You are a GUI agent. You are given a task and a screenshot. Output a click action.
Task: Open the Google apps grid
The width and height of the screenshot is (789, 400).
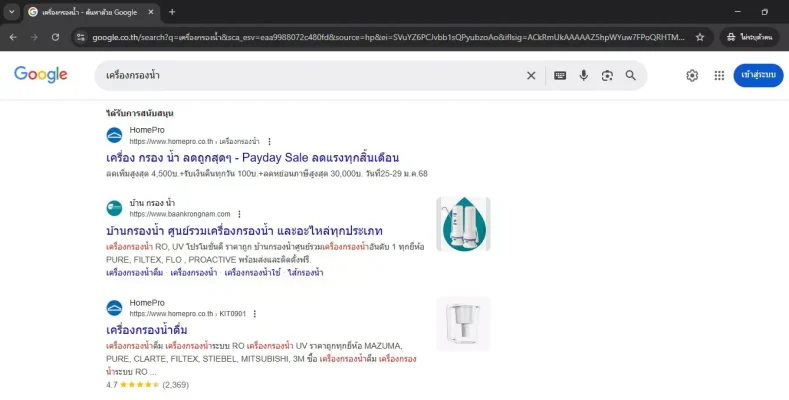(719, 76)
